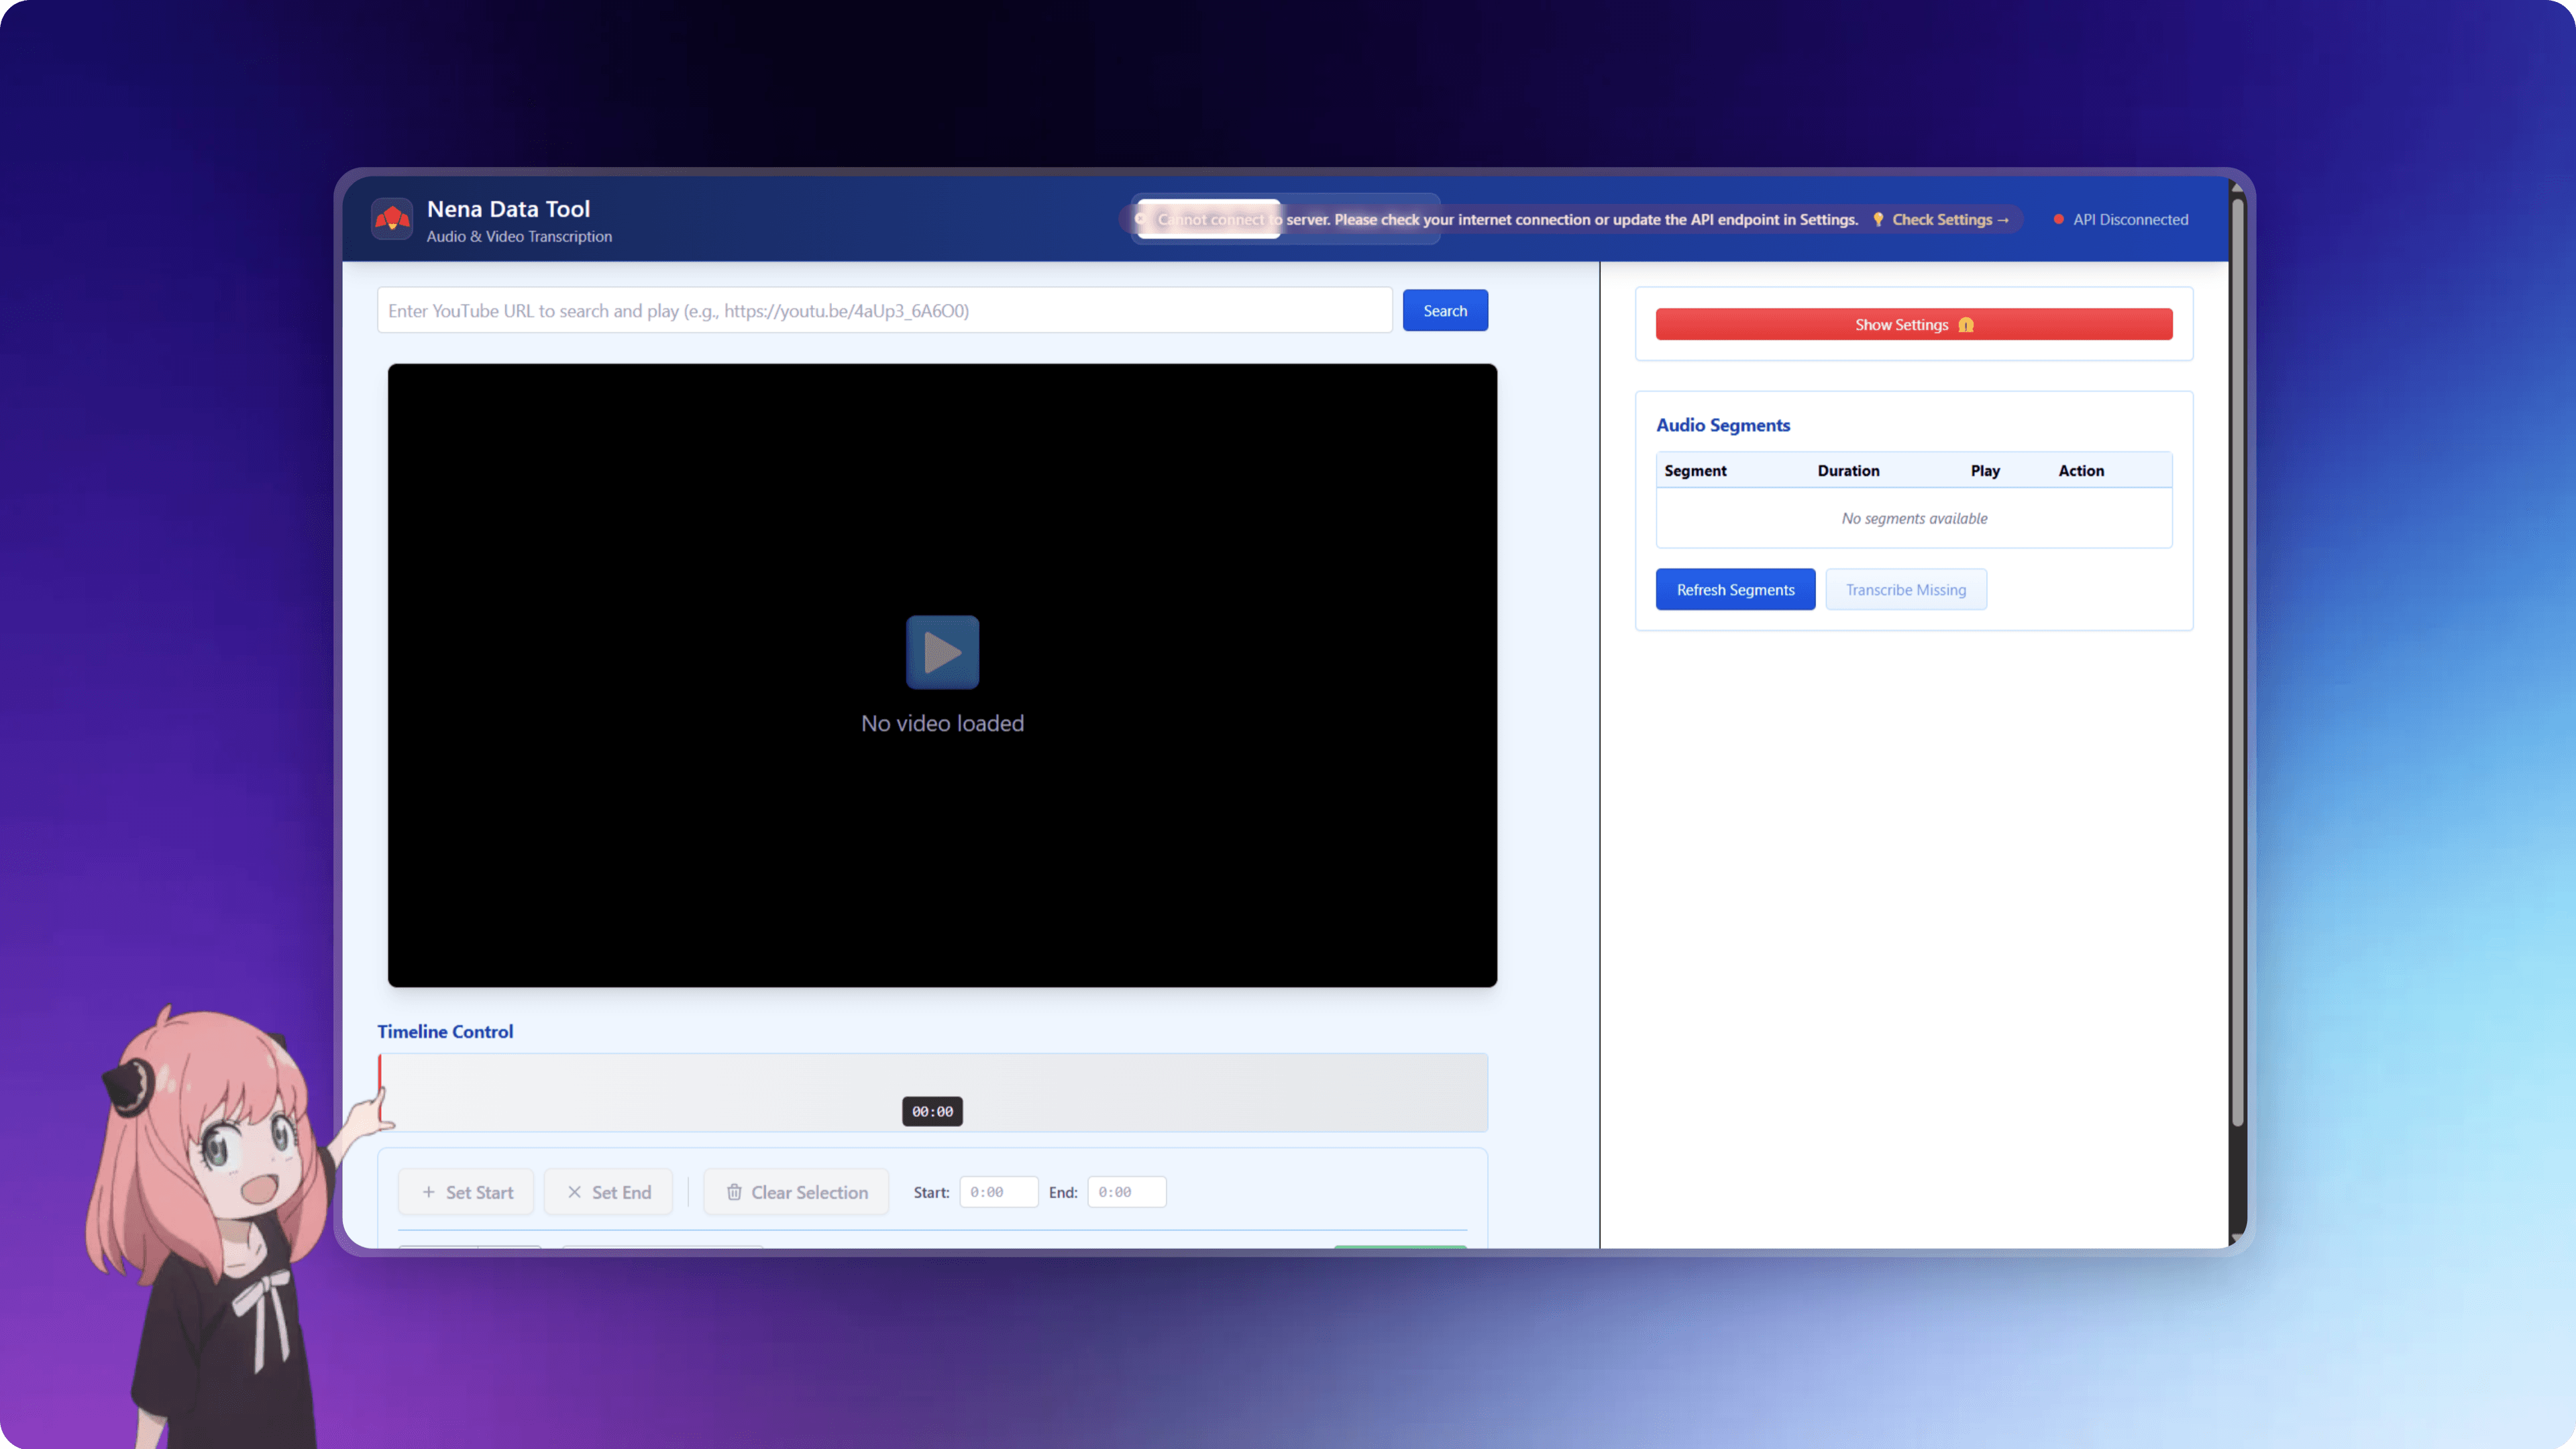
Task: Click the page vertical scrollbar thumb
Action: coord(2238,660)
